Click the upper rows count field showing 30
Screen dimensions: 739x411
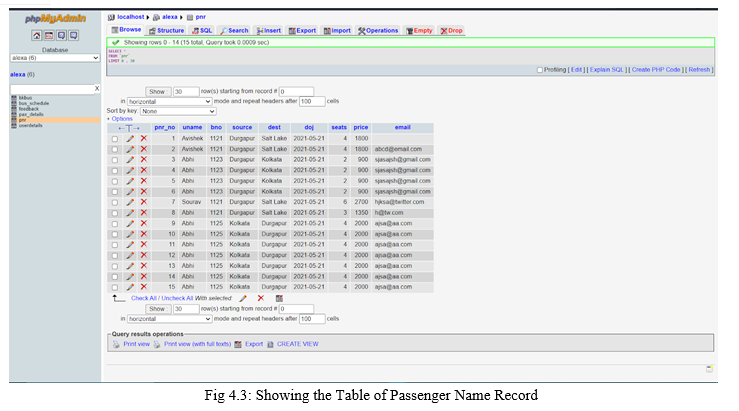click(186, 91)
